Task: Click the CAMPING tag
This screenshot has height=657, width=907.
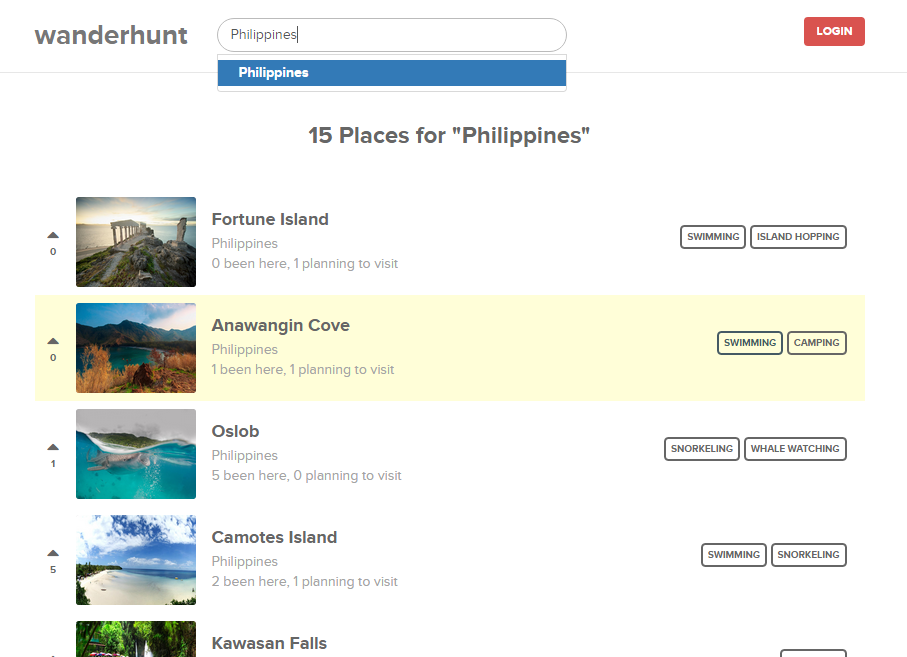Action: pyautogui.click(x=817, y=342)
